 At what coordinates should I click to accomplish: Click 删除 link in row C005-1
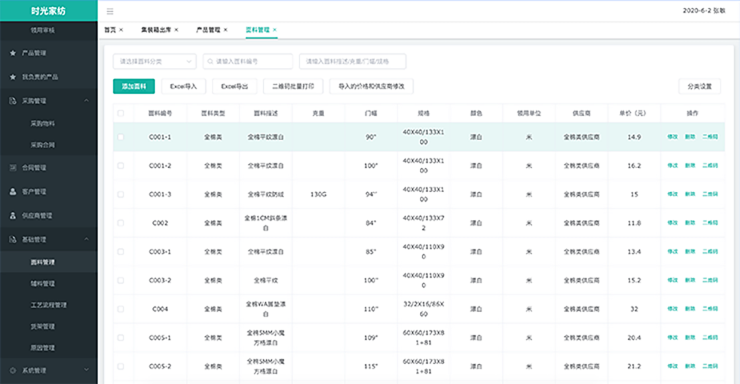[690, 338]
